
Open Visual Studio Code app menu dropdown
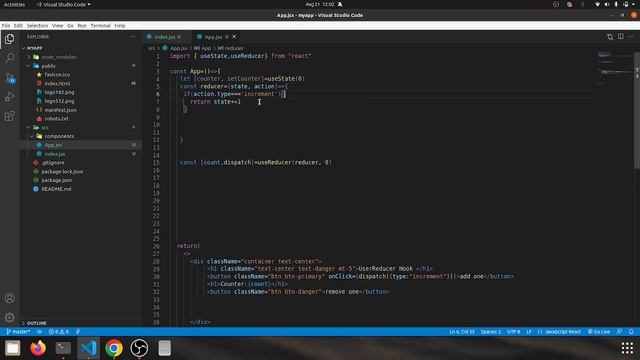[x=64, y=4]
